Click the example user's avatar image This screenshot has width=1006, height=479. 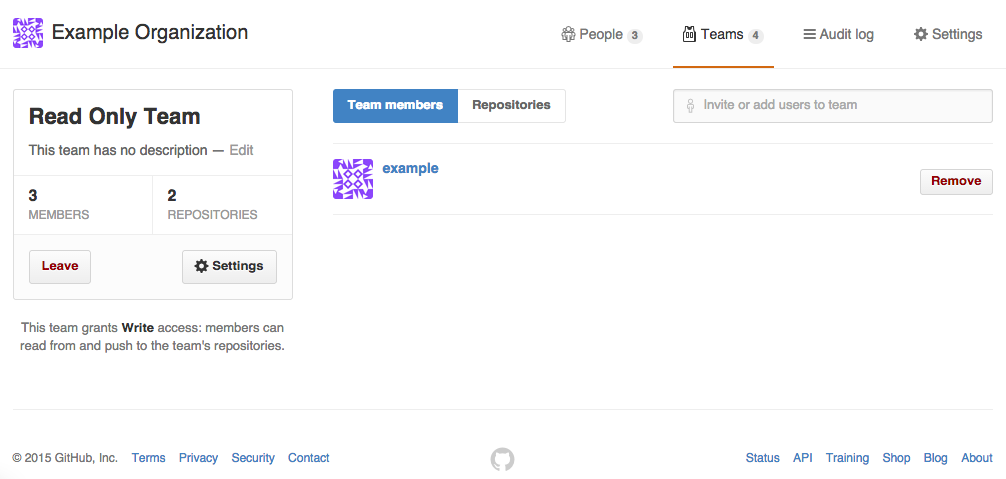(352, 179)
